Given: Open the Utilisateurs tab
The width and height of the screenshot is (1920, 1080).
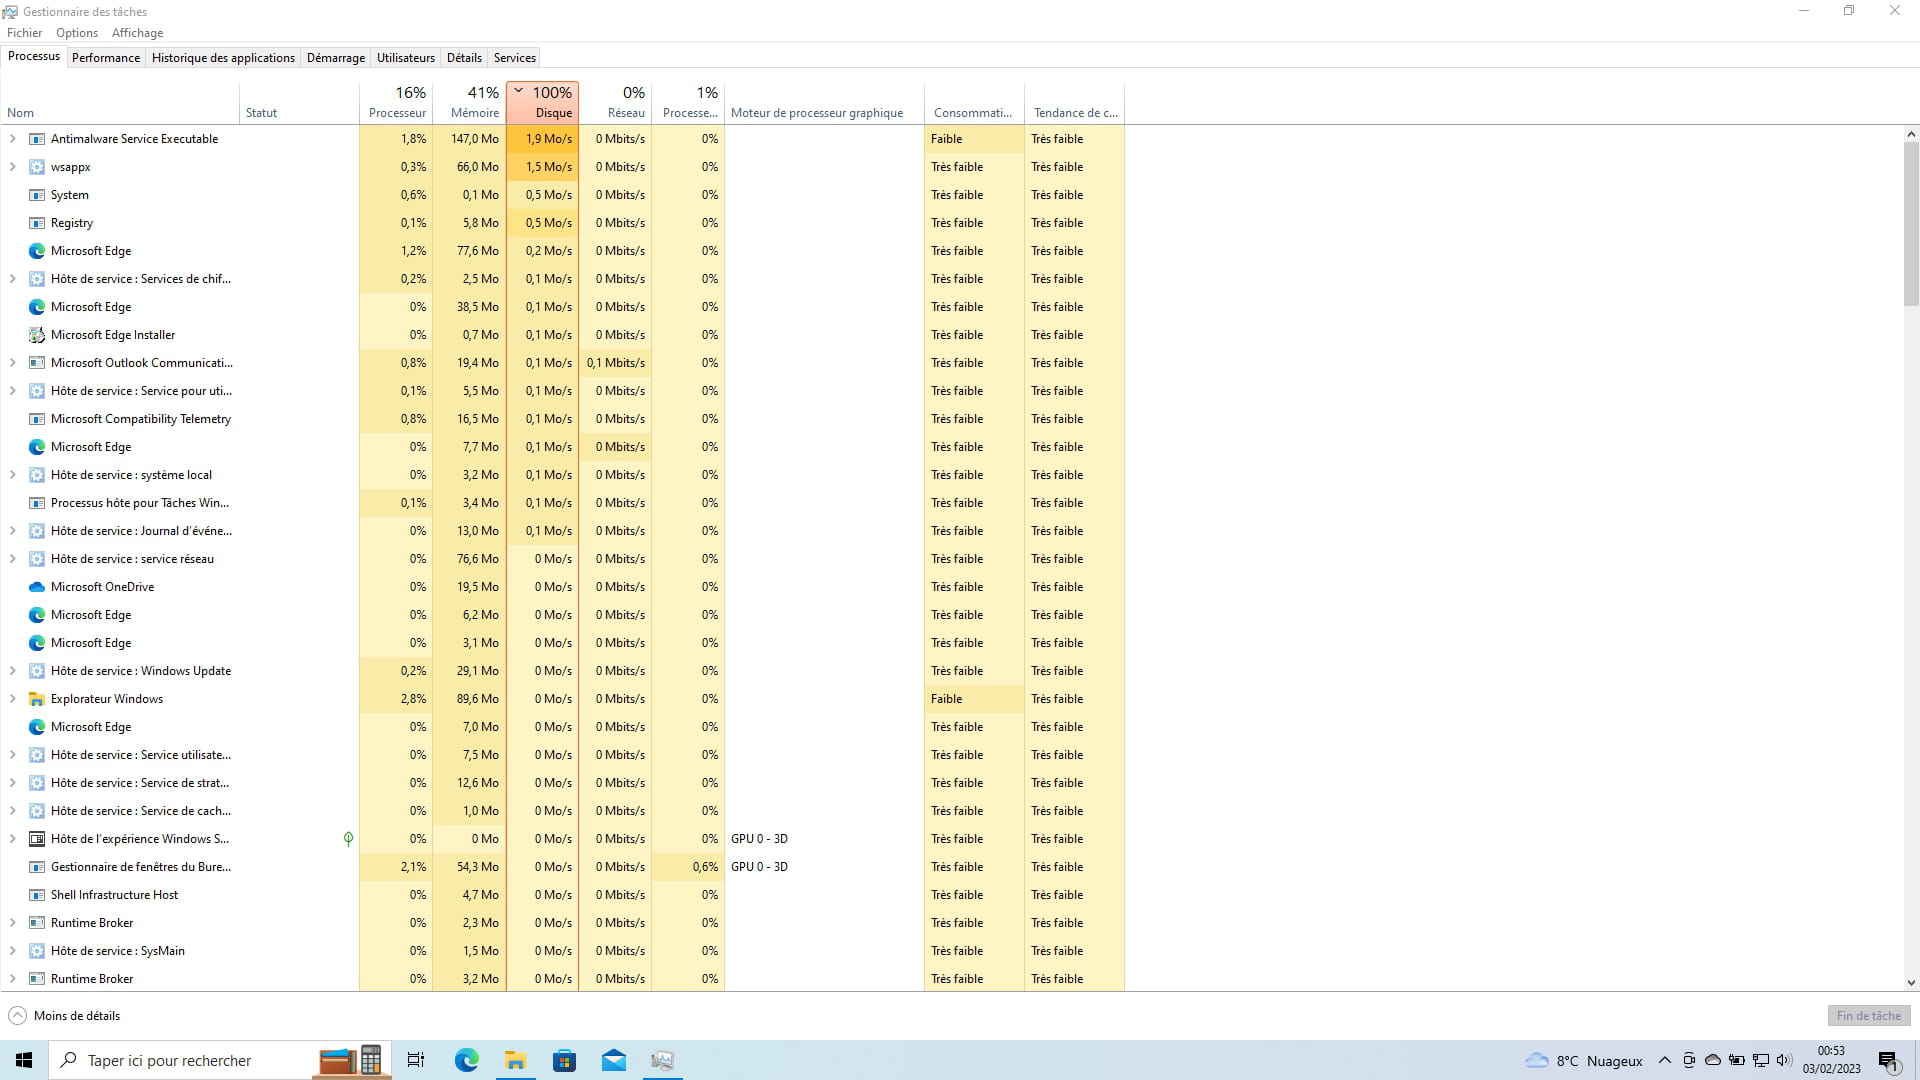Looking at the screenshot, I should 406,58.
